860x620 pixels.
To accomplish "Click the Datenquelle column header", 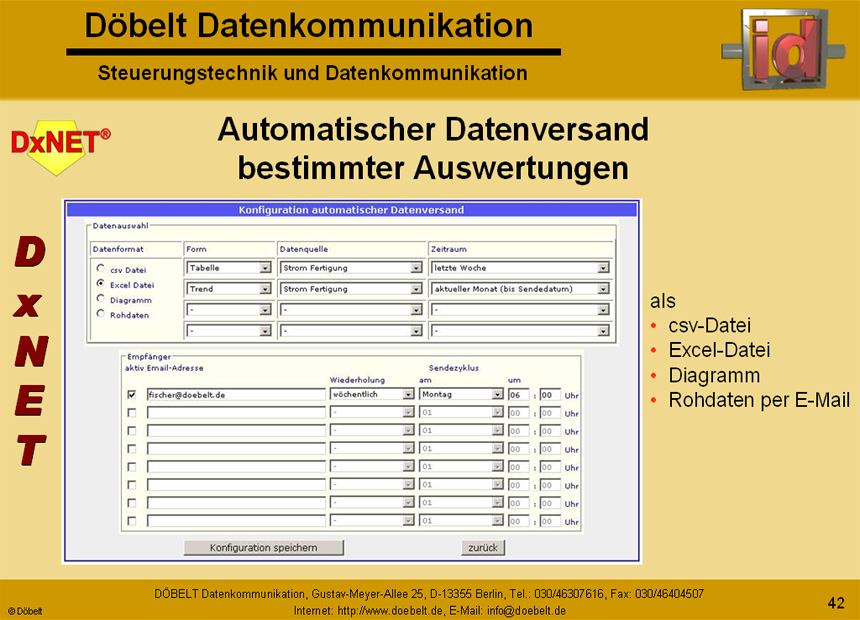I will pos(304,249).
